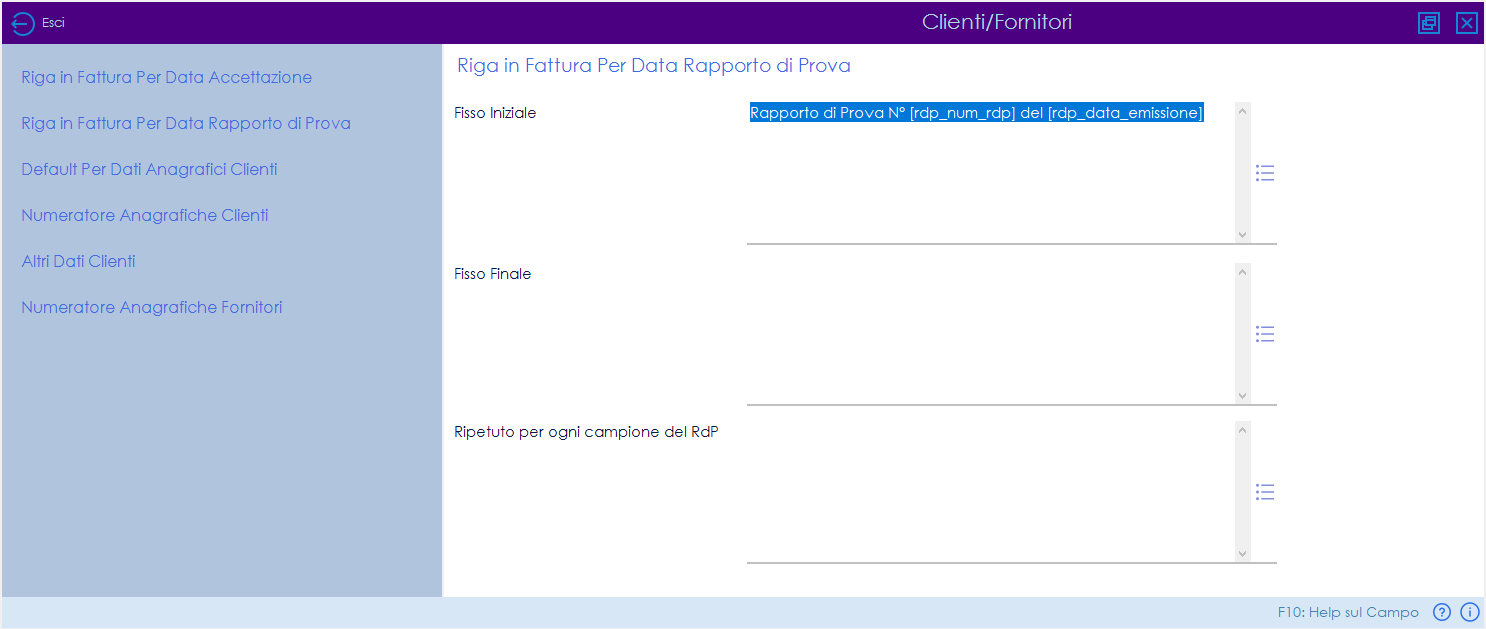Open Numeratore Anagrafiche Fornitori section
The image size is (1486, 629).
(x=152, y=307)
